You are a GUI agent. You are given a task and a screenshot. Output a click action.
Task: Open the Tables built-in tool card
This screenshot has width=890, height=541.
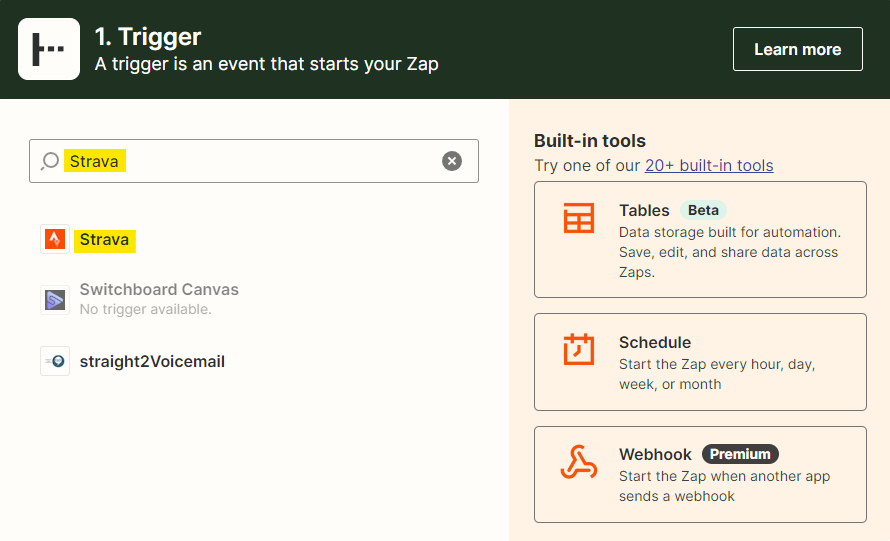700,240
